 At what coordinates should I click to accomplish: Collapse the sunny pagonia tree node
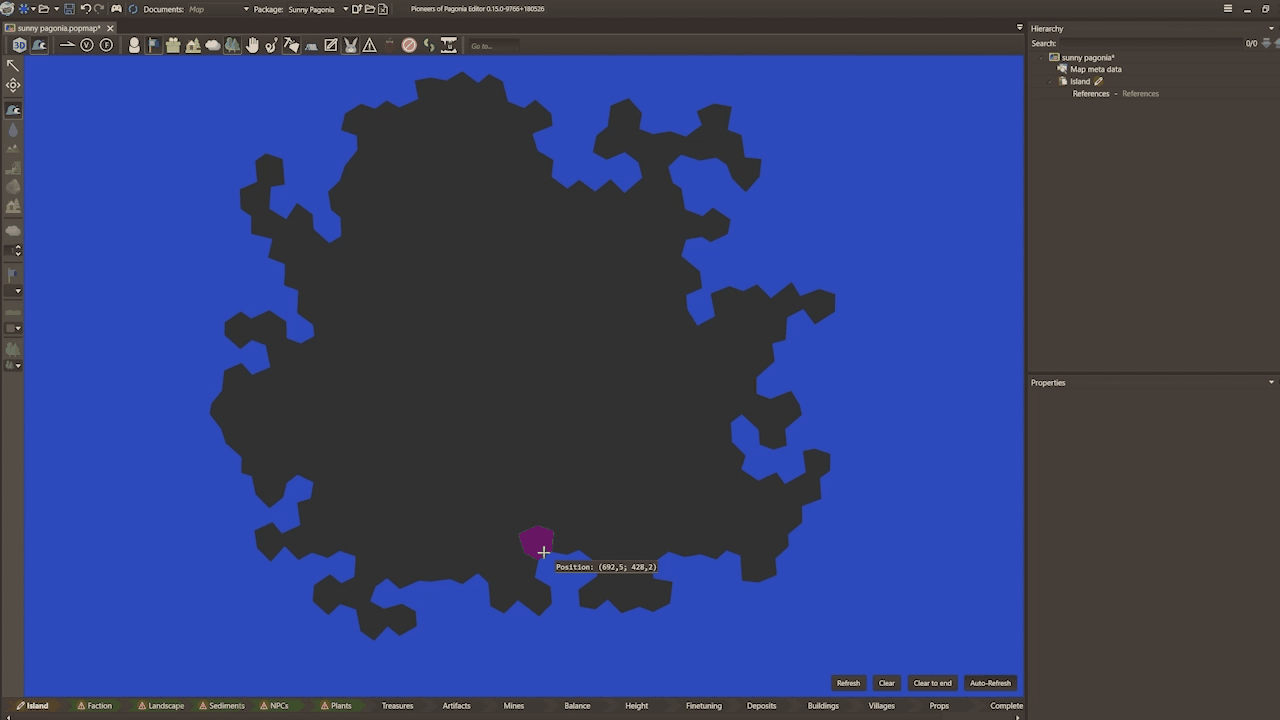click(1042, 58)
